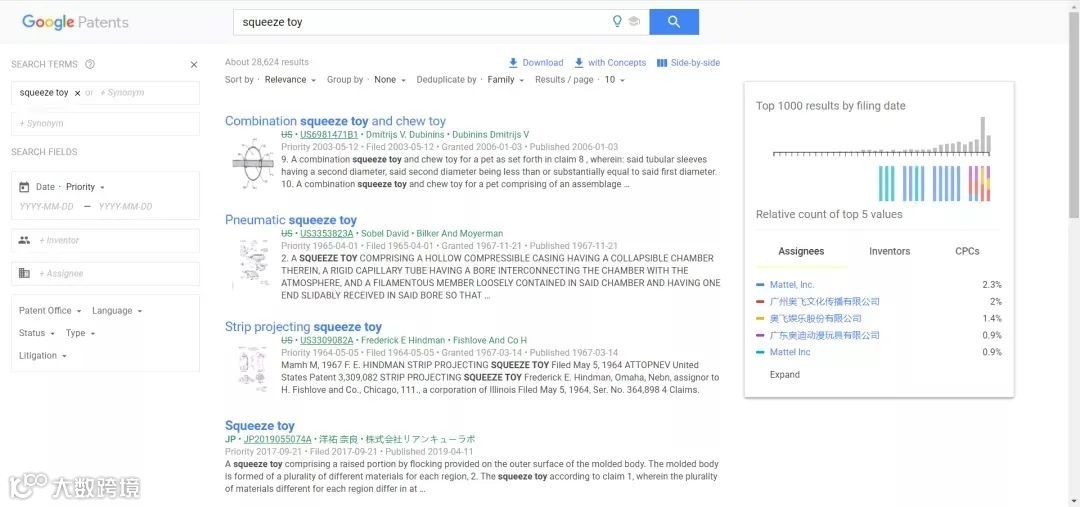Click the 'About 28,624 results' text
This screenshot has height=507, width=1080.
click(x=267, y=62)
